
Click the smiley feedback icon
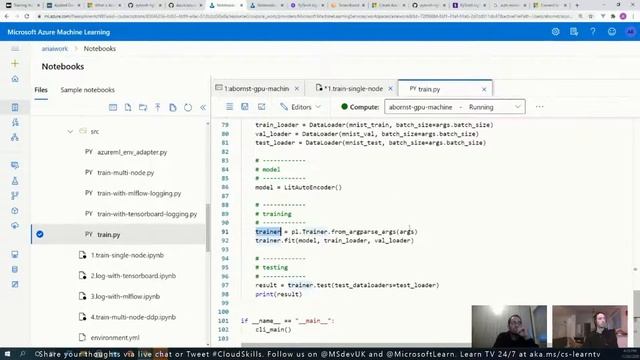pos(611,32)
